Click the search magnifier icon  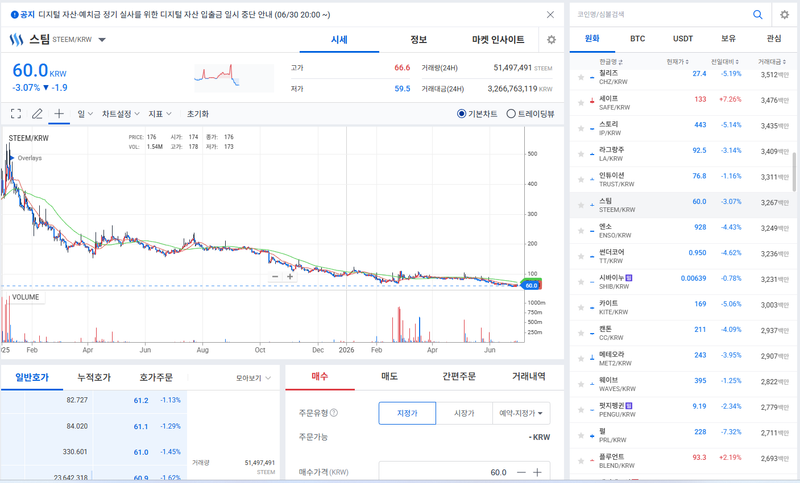click(x=758, y=15)
